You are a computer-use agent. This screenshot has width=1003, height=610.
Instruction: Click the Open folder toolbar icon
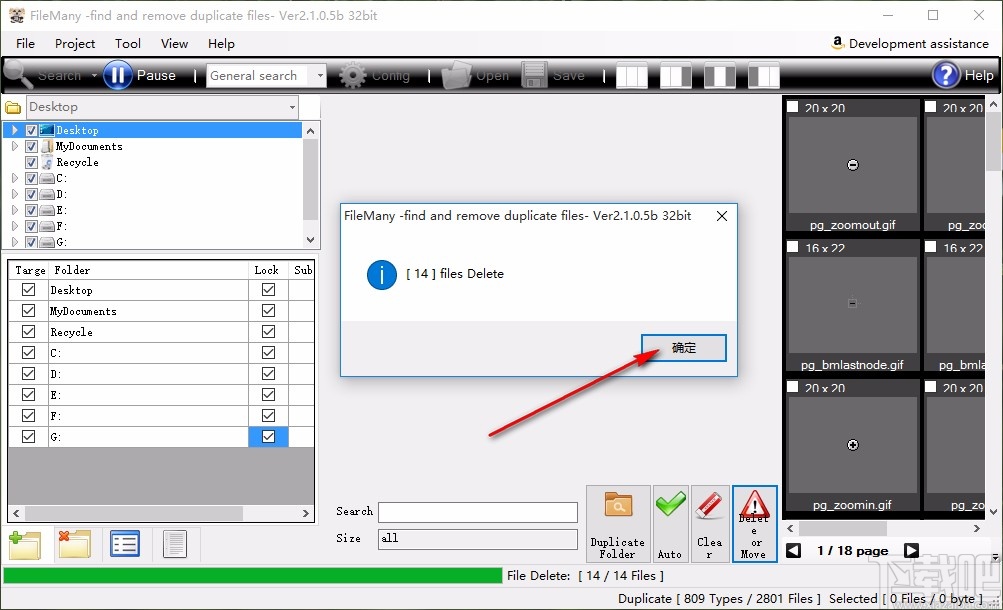[456, 75]
